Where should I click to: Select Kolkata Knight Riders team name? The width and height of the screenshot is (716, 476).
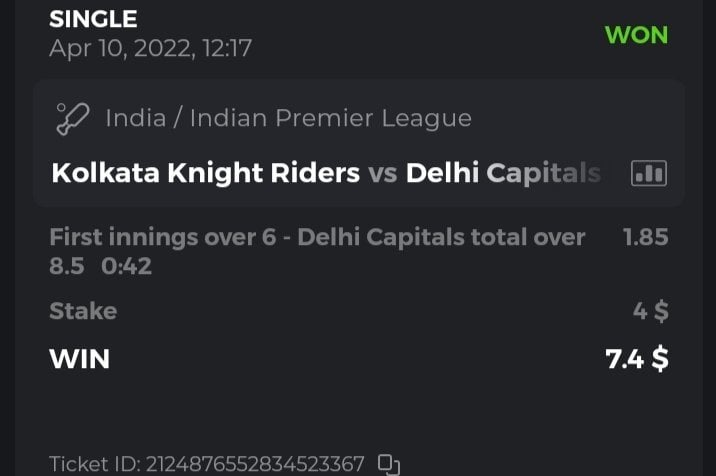point(205,173)
